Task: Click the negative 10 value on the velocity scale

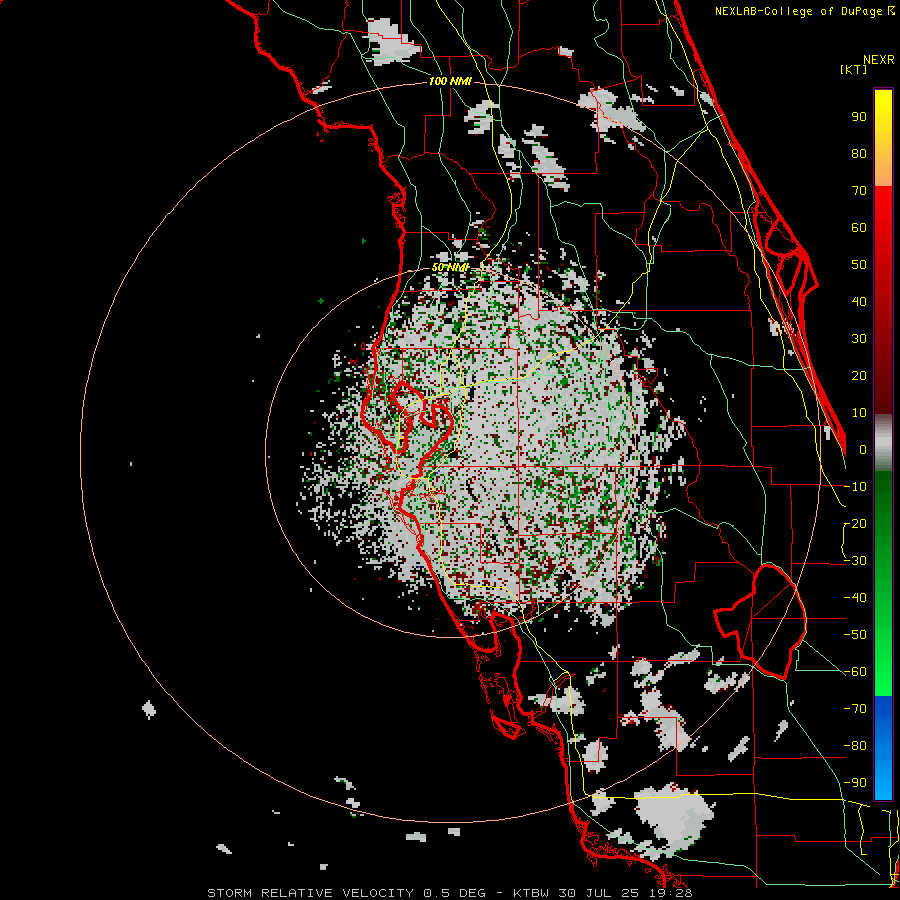Action: pos(855,487)
